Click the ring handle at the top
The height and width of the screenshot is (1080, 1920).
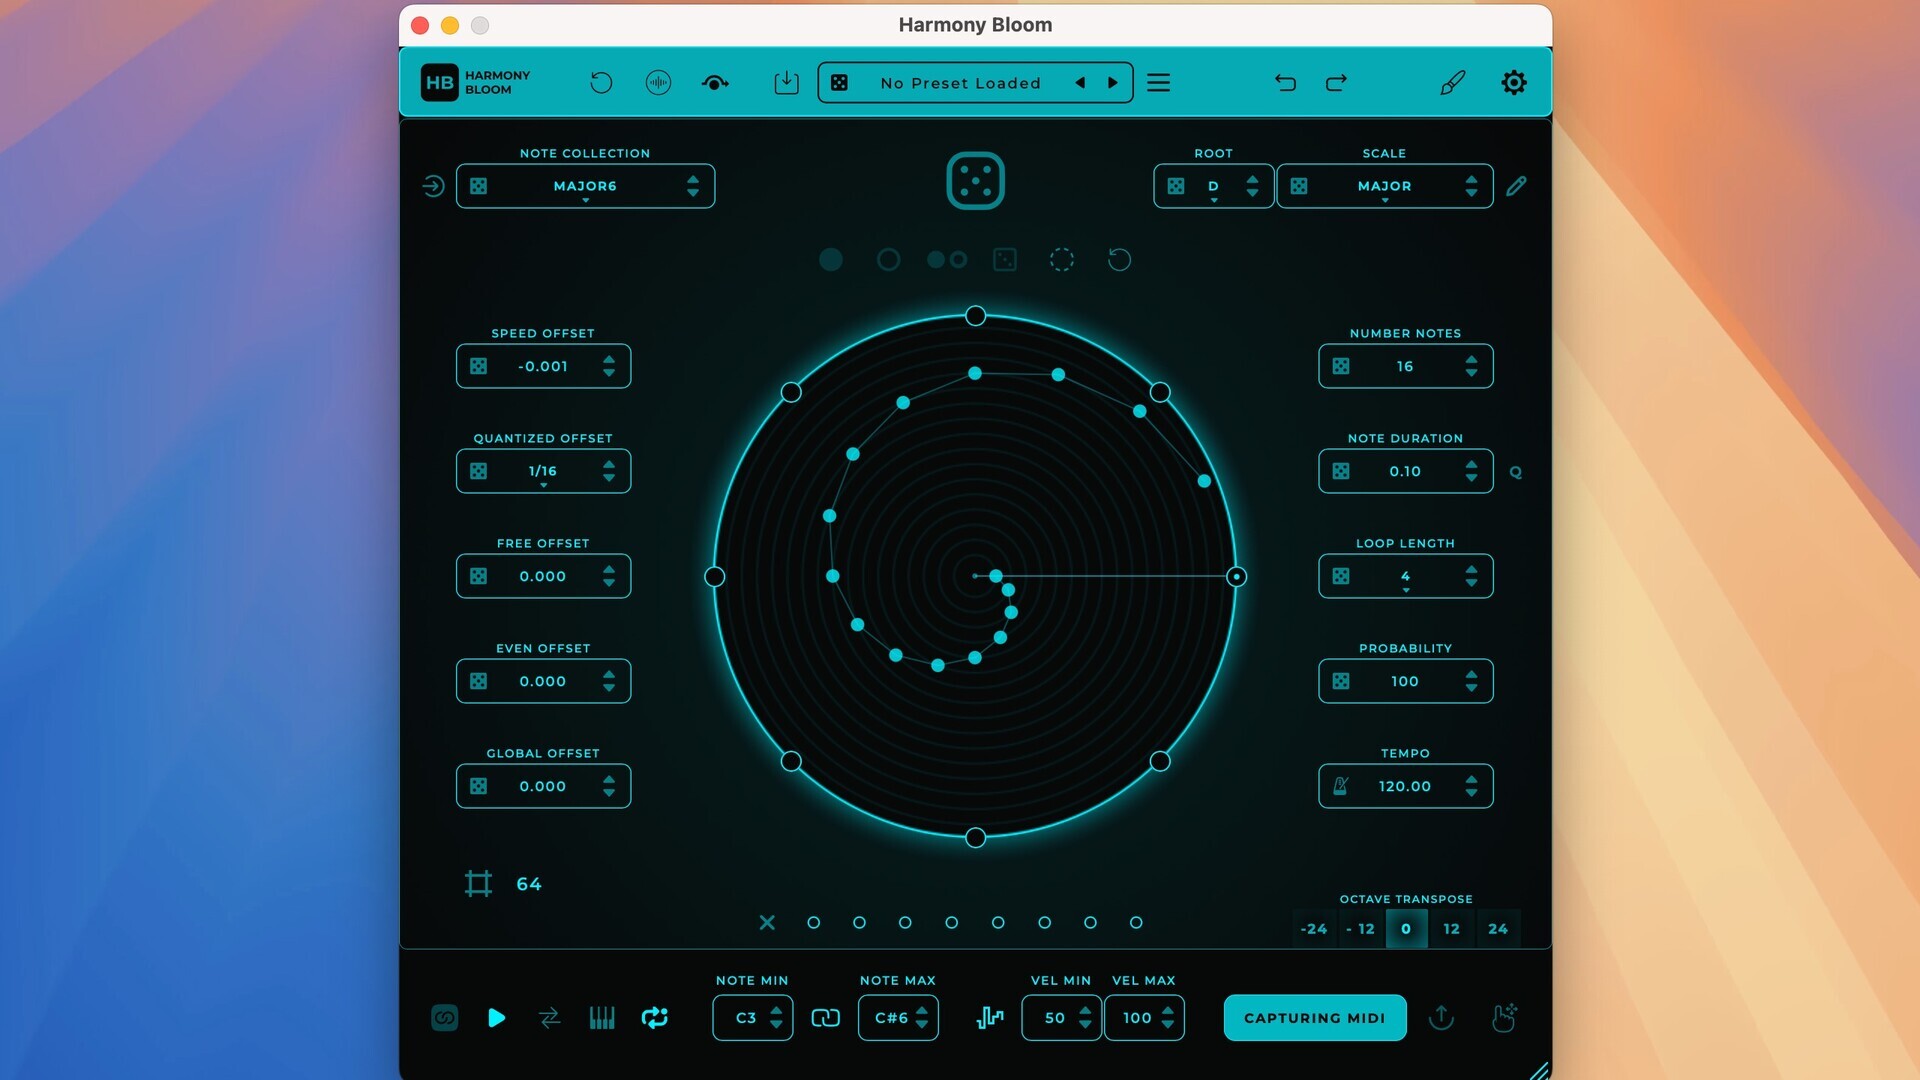point(975,316)
